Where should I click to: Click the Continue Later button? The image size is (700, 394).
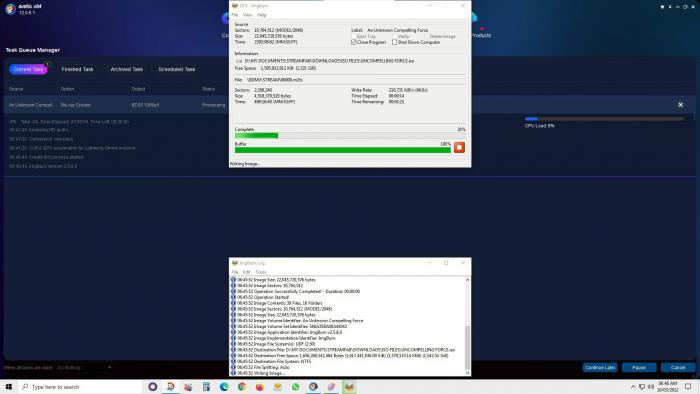[x=600, y=367]
